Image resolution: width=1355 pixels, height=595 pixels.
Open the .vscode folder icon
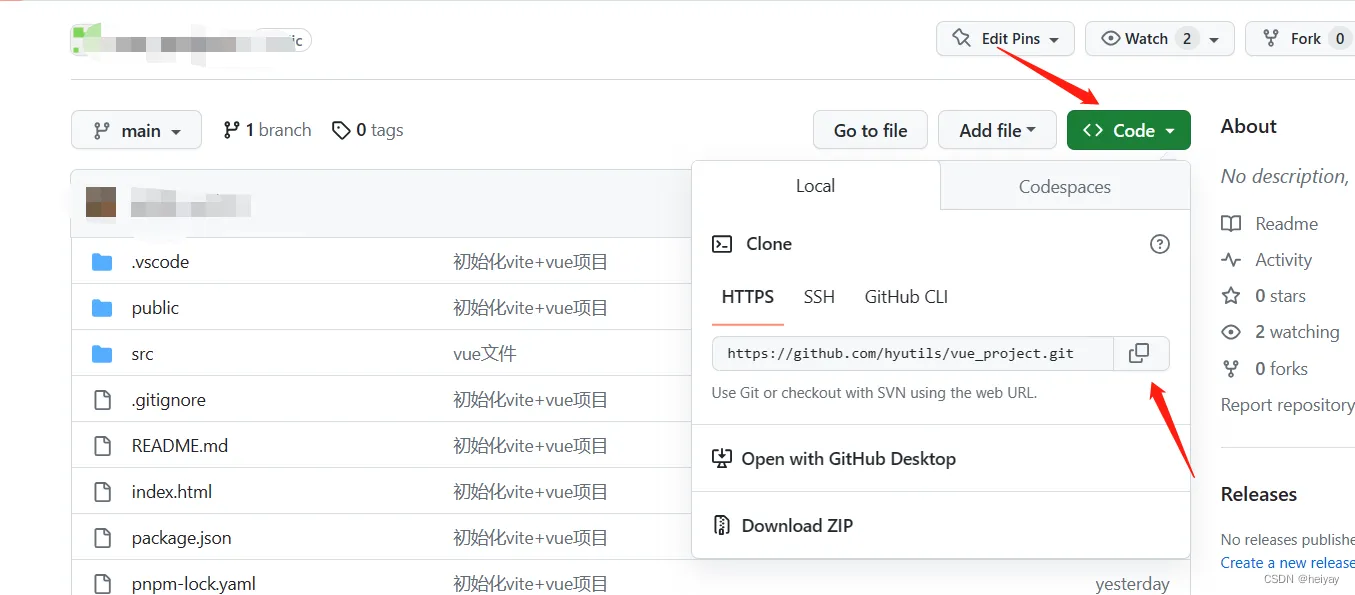coord(102,262)
